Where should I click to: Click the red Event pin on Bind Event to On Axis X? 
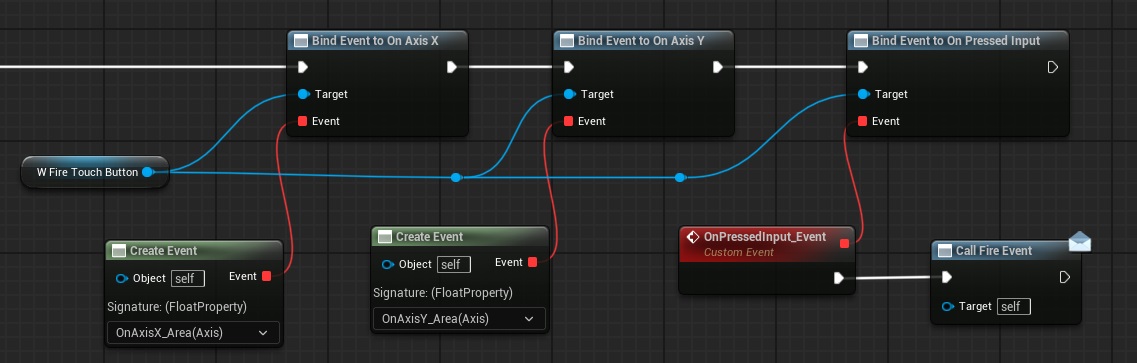302,121
